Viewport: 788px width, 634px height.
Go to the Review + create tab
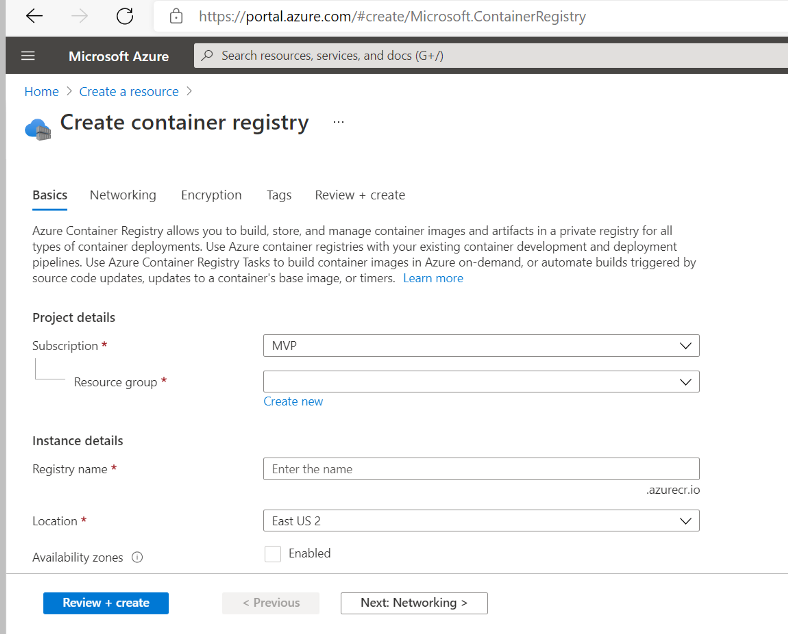[360, 195]
